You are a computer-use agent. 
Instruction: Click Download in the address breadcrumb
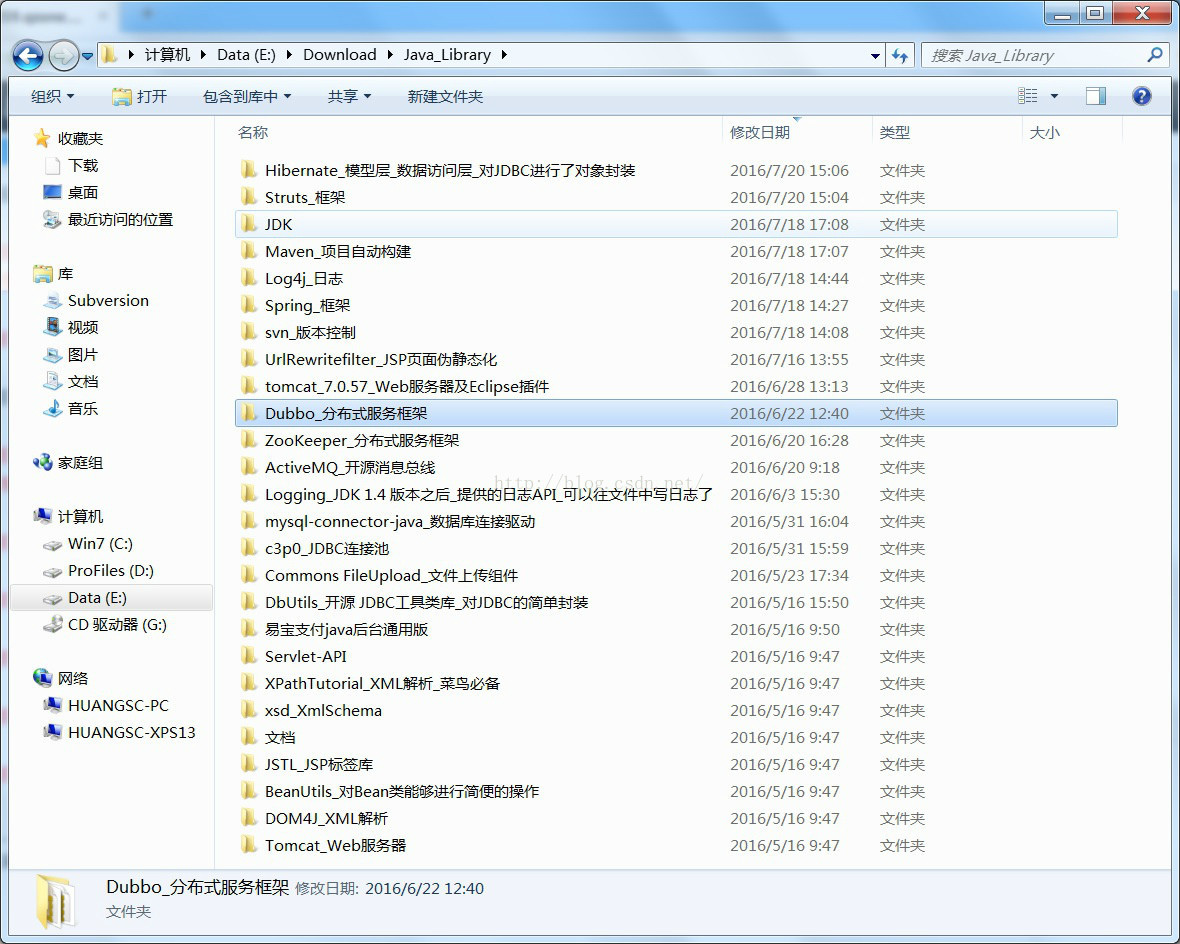[340, 55]
